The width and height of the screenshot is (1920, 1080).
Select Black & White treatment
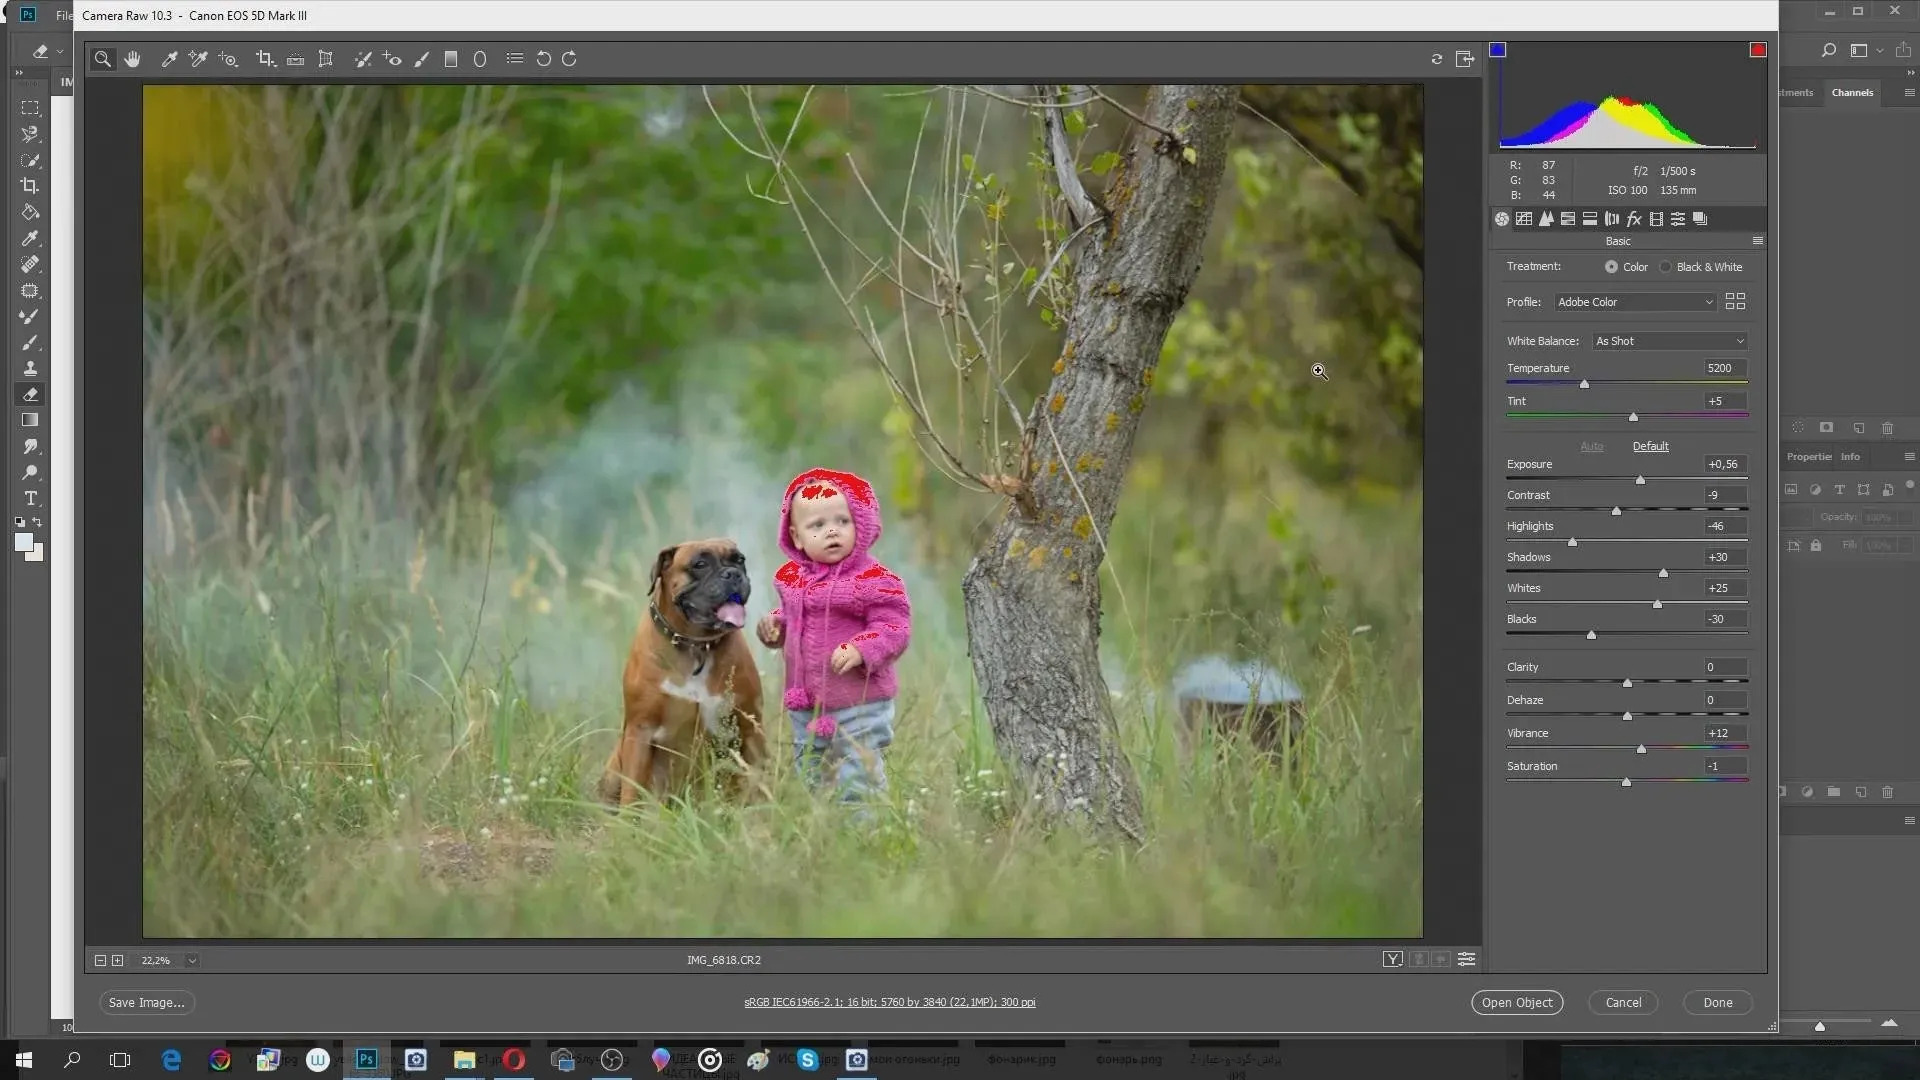coord(1666,267)
